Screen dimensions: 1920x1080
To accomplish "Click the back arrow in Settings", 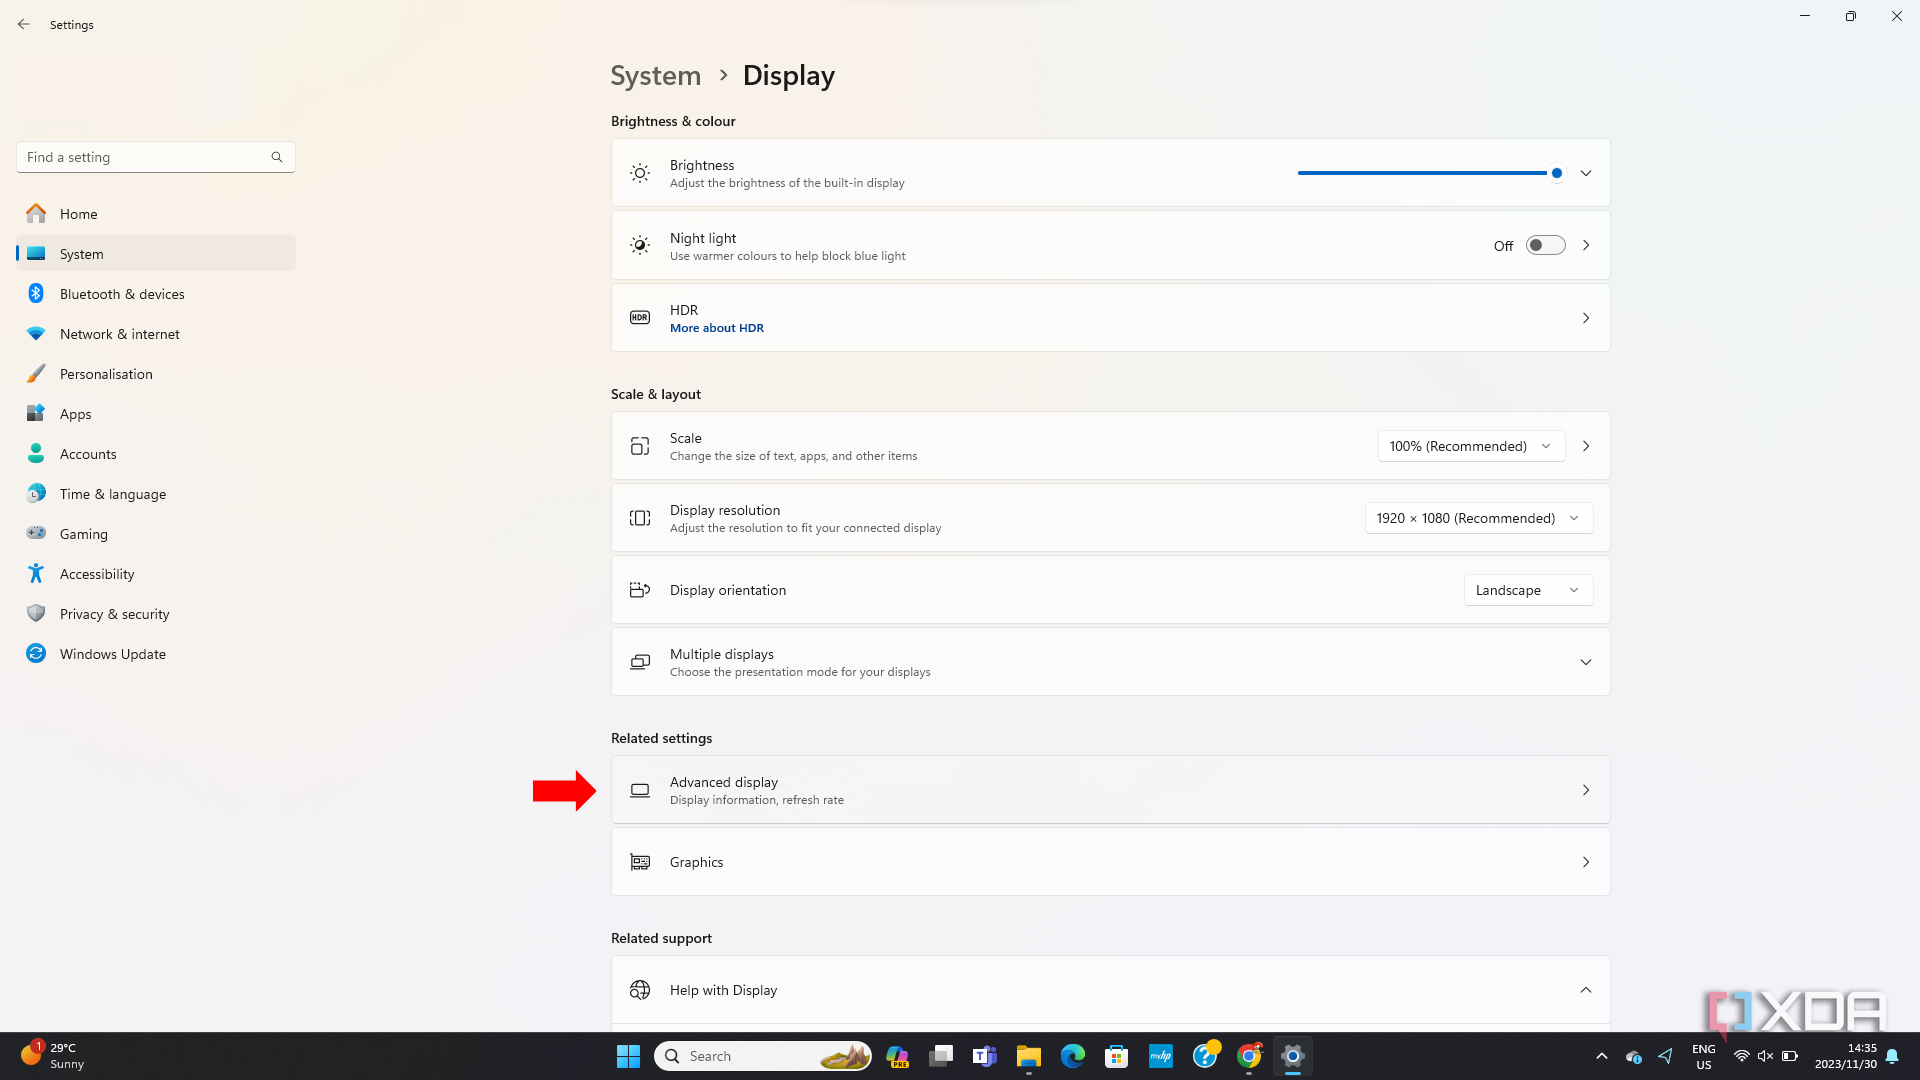I will pos(24,24).
